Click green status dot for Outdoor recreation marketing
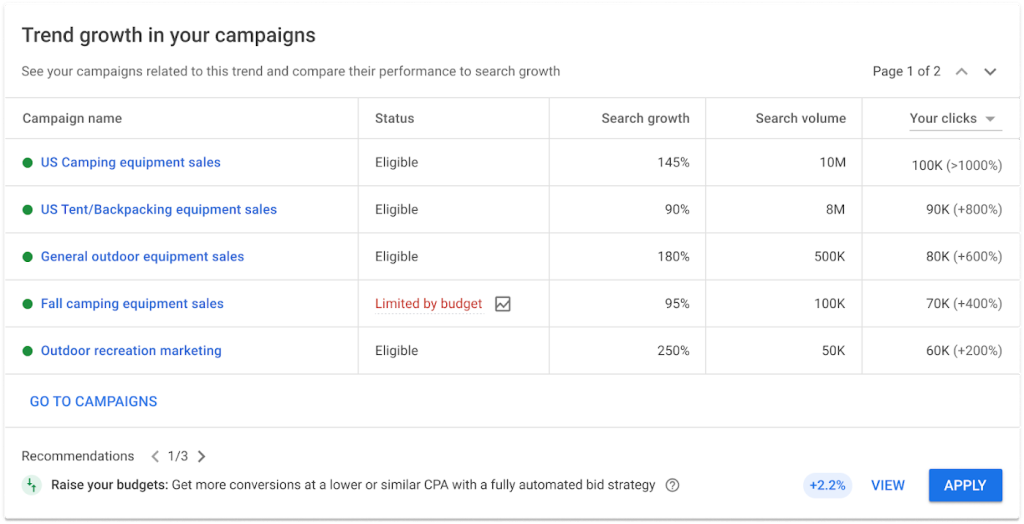 pyautogui.click(x=27, y=351)
